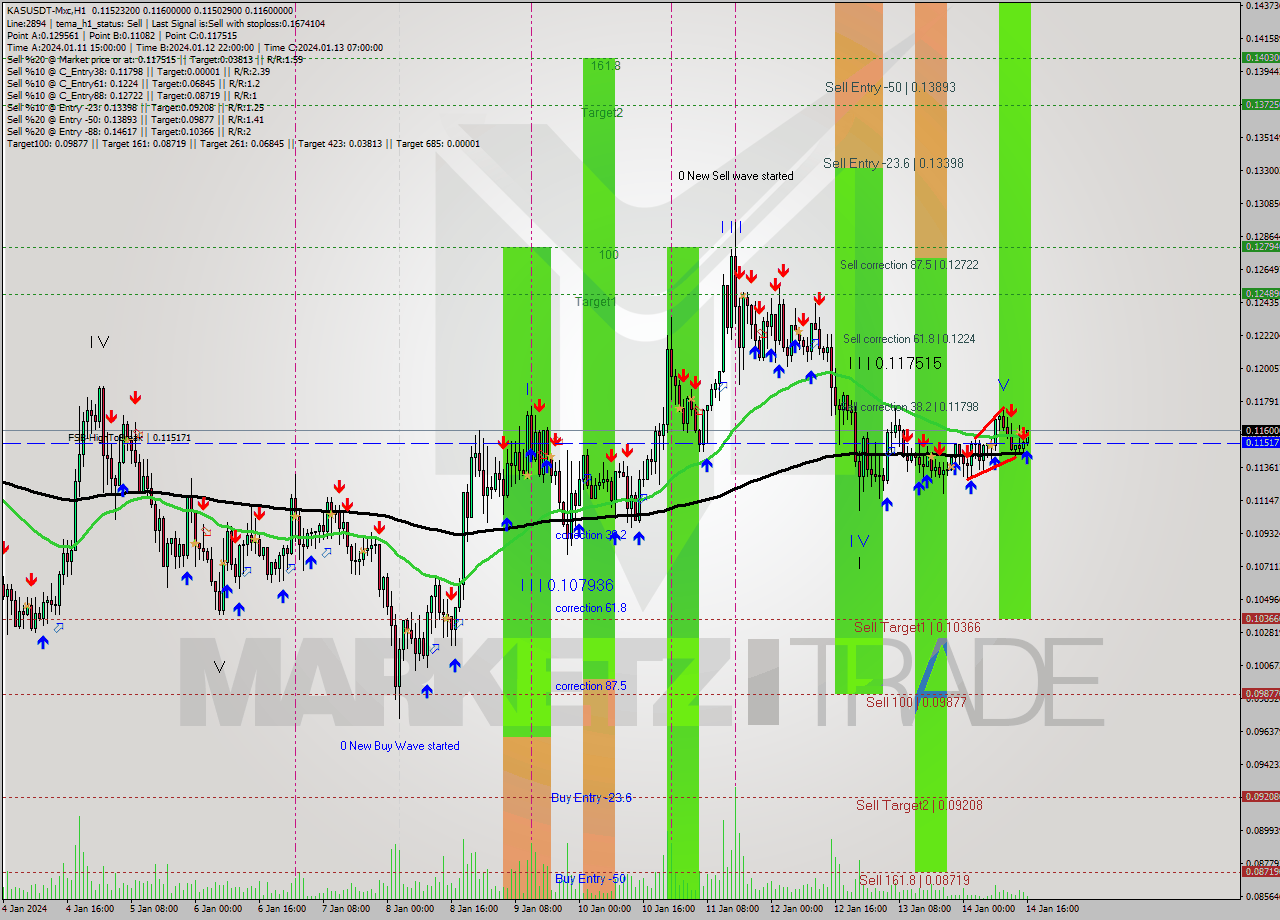Click 'Sell correction 87.5 | 0.12722' label
The width and height of the screenshot is (1280, 920).
(909, 265)
